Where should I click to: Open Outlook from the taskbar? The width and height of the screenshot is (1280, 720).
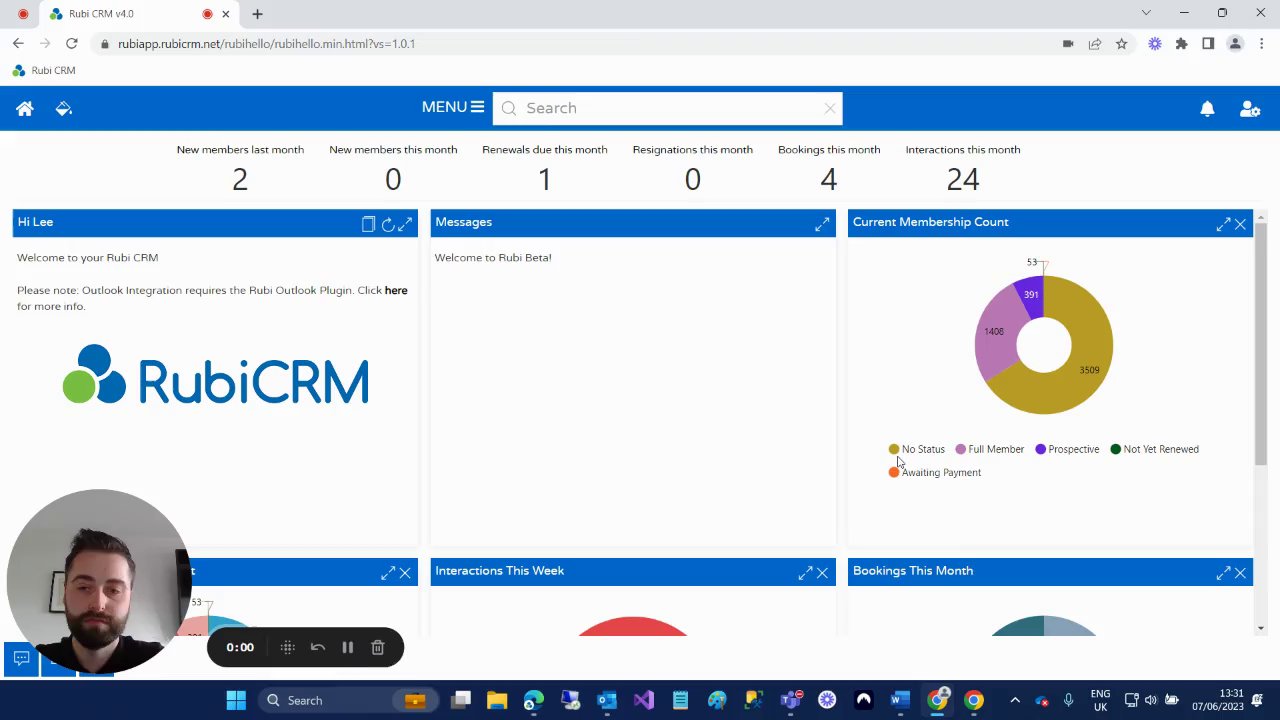[607, 700]
